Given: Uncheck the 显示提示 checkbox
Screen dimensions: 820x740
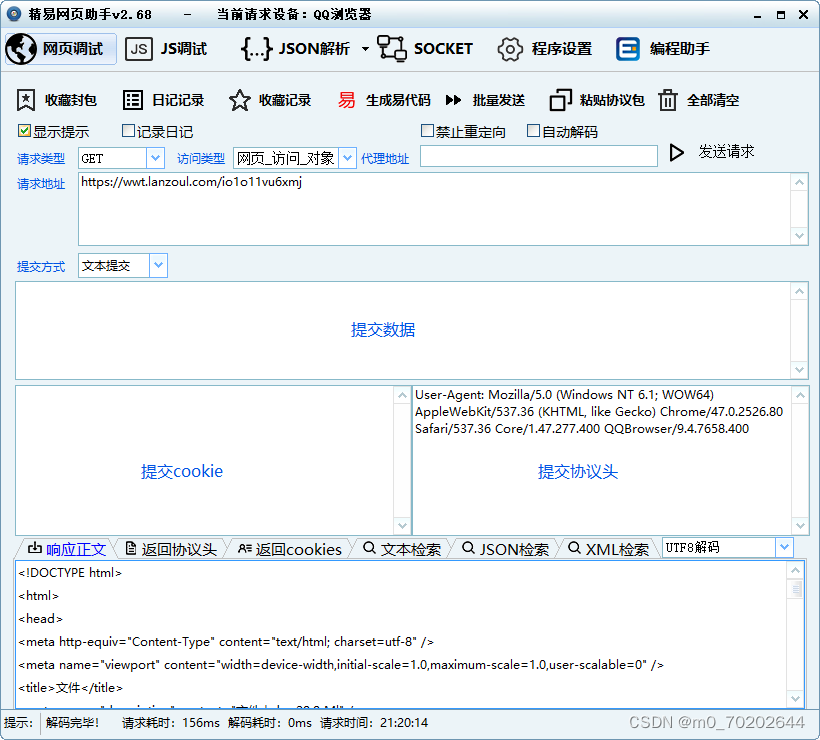Looking at the screenshot, I should coord(24,131).
